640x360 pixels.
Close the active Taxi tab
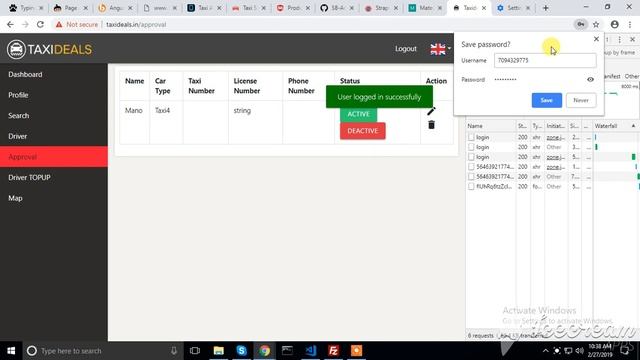pyautogui.click(x=484, y=8)
